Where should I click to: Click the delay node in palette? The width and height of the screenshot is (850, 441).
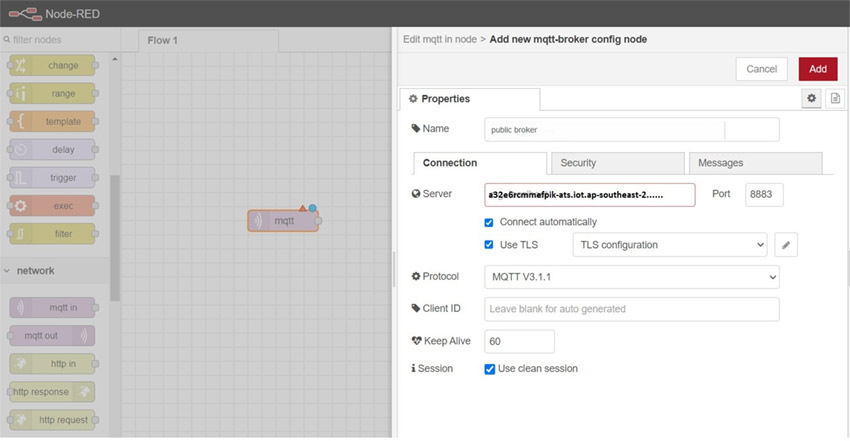pyautogui.click(x=54, y=150)
